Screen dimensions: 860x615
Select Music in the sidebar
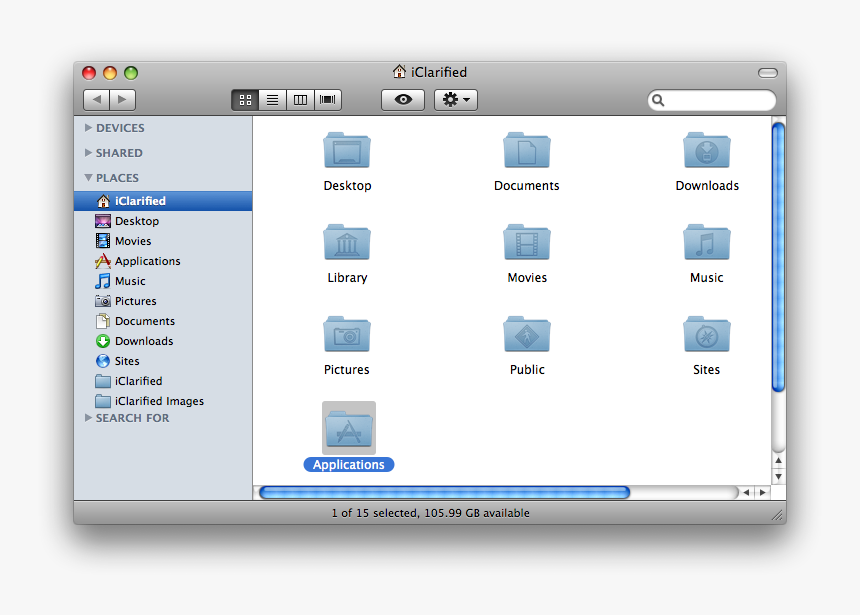pos(163,281)
